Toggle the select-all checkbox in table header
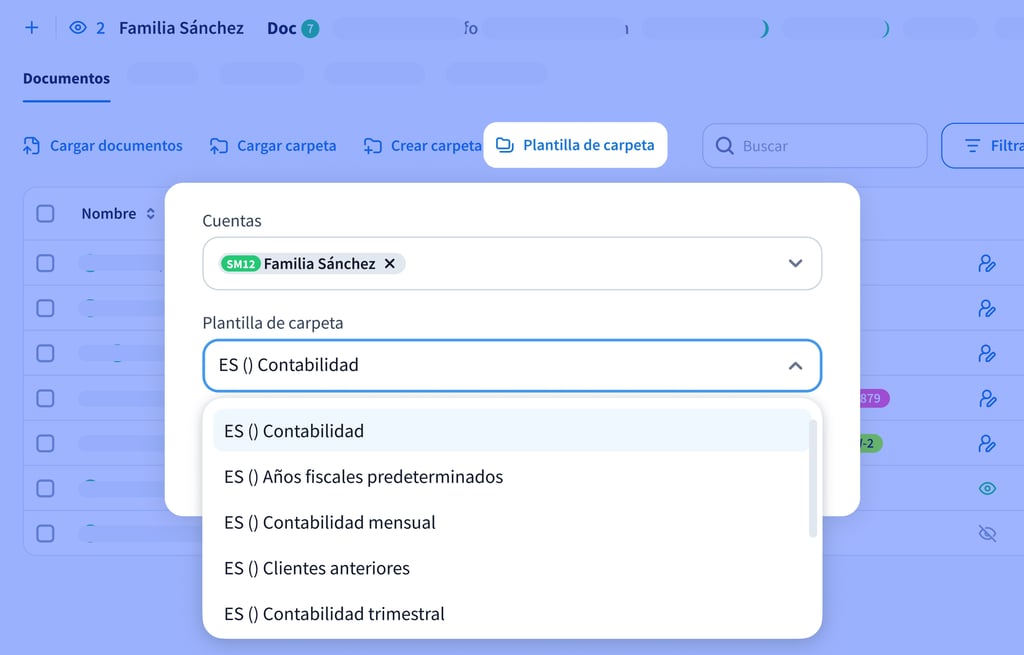 (x=45, y=213)
